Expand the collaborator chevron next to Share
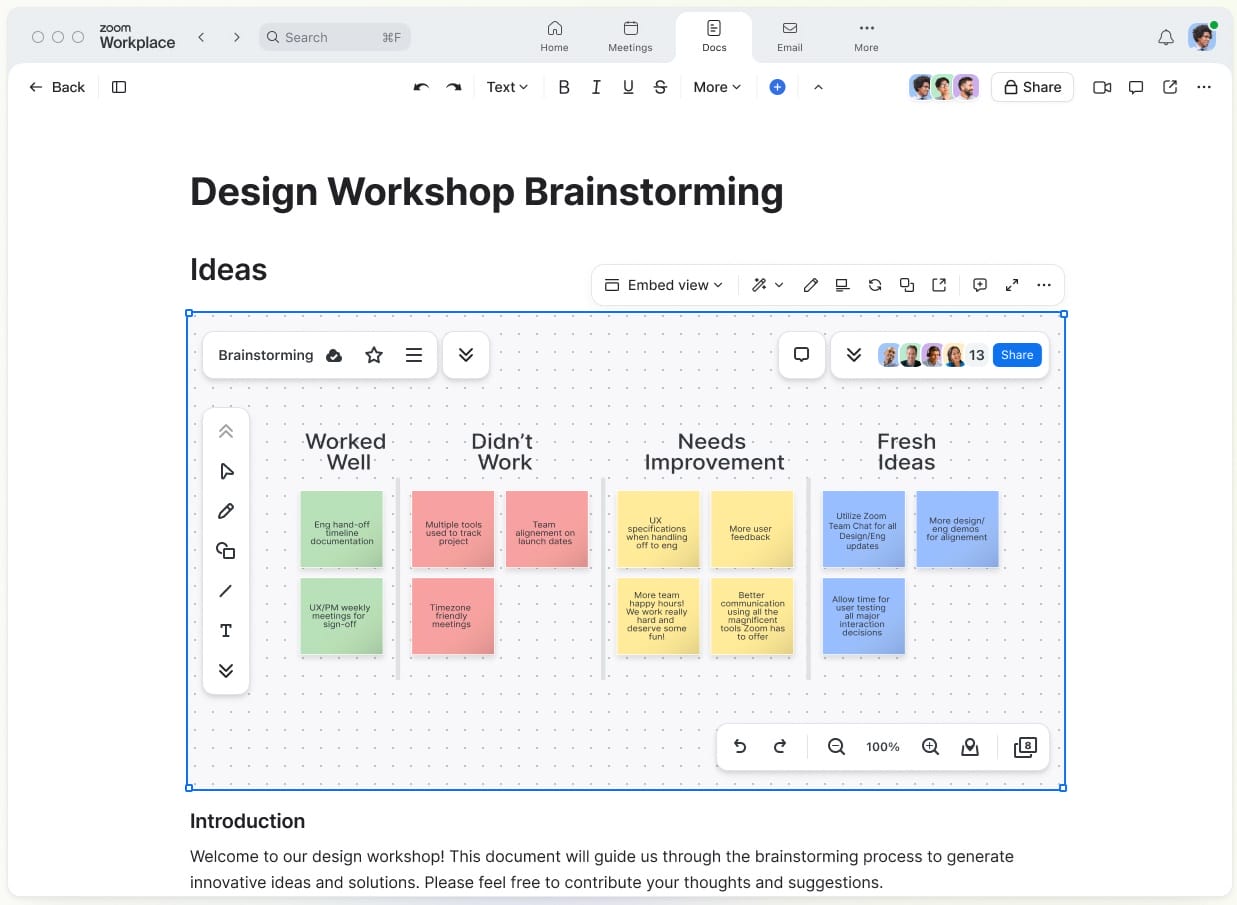The height and width of the screenshot is (905, 1237). click(853, 355)
